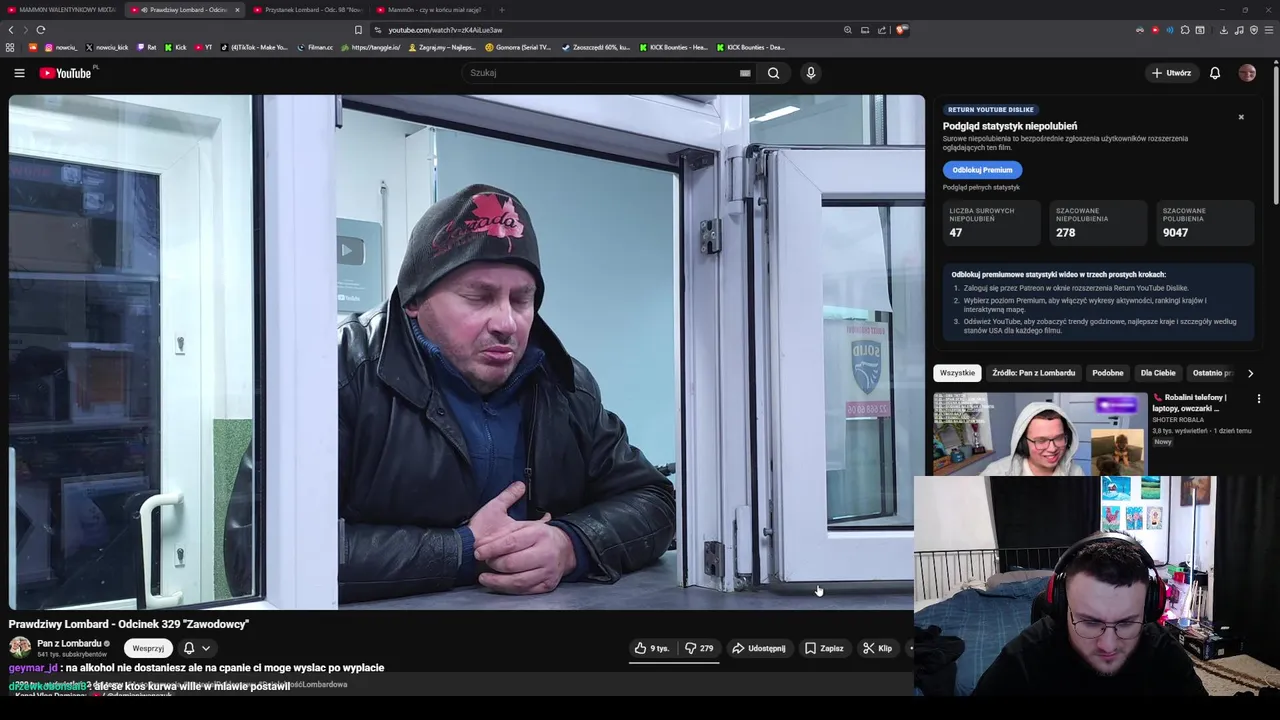Go back with the browser back arrow
1280x720 pixels.
tap(11, 30)
